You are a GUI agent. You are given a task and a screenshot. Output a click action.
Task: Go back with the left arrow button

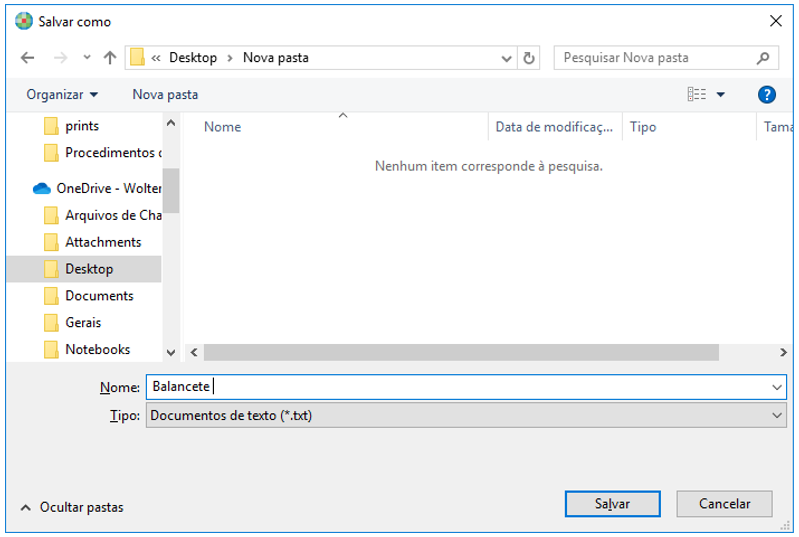click(28, 58)
